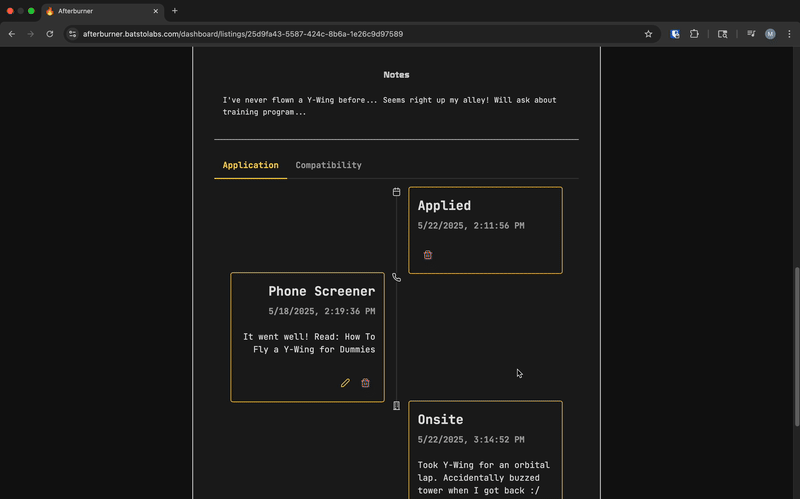Click the phone marker on timeline
Viewport: 800px width, 499px height.
396,278
